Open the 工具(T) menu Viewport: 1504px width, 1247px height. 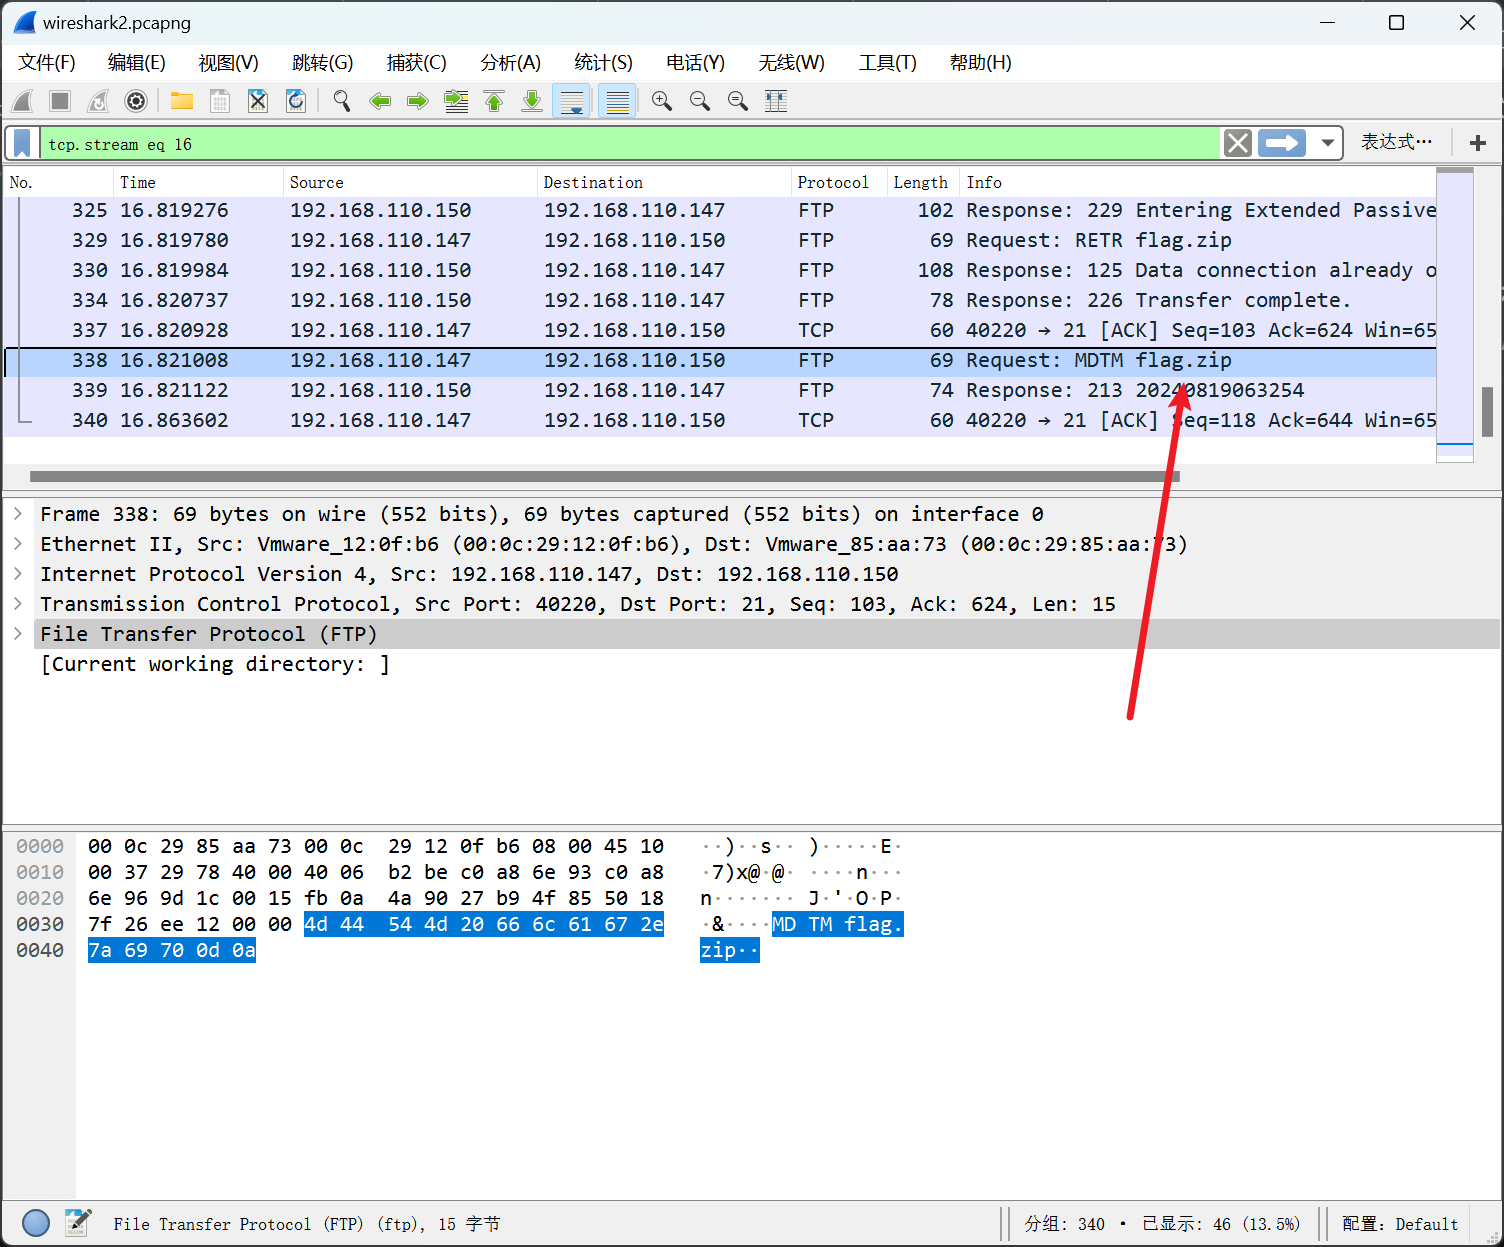888,63
